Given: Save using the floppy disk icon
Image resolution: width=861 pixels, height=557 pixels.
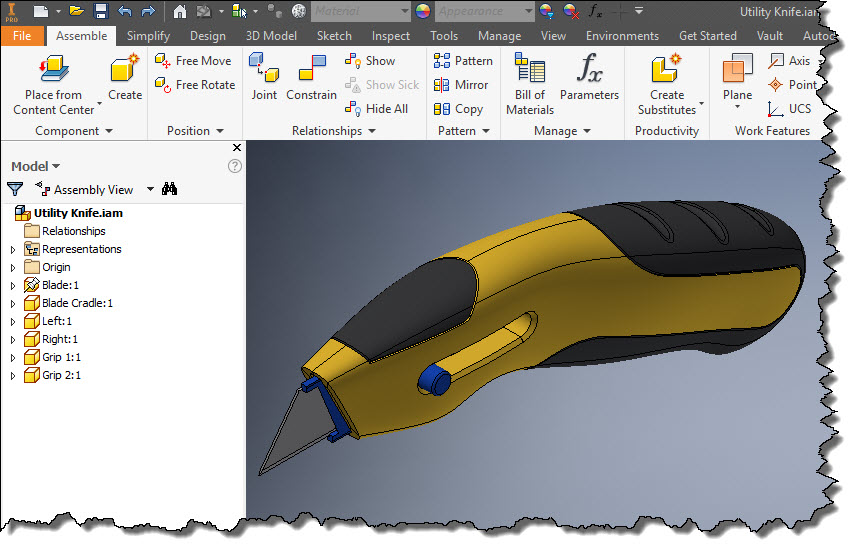Looking at the screenshot, I should (x=100, y=11).
